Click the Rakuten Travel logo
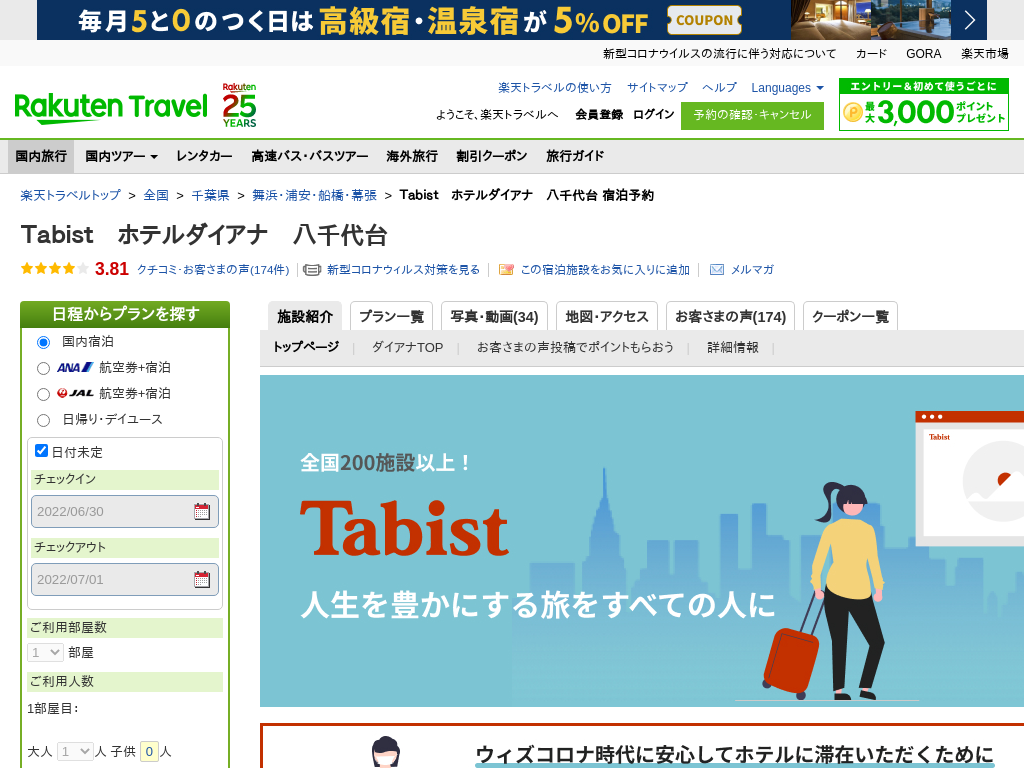1024x768 pixels. [111, 107]
